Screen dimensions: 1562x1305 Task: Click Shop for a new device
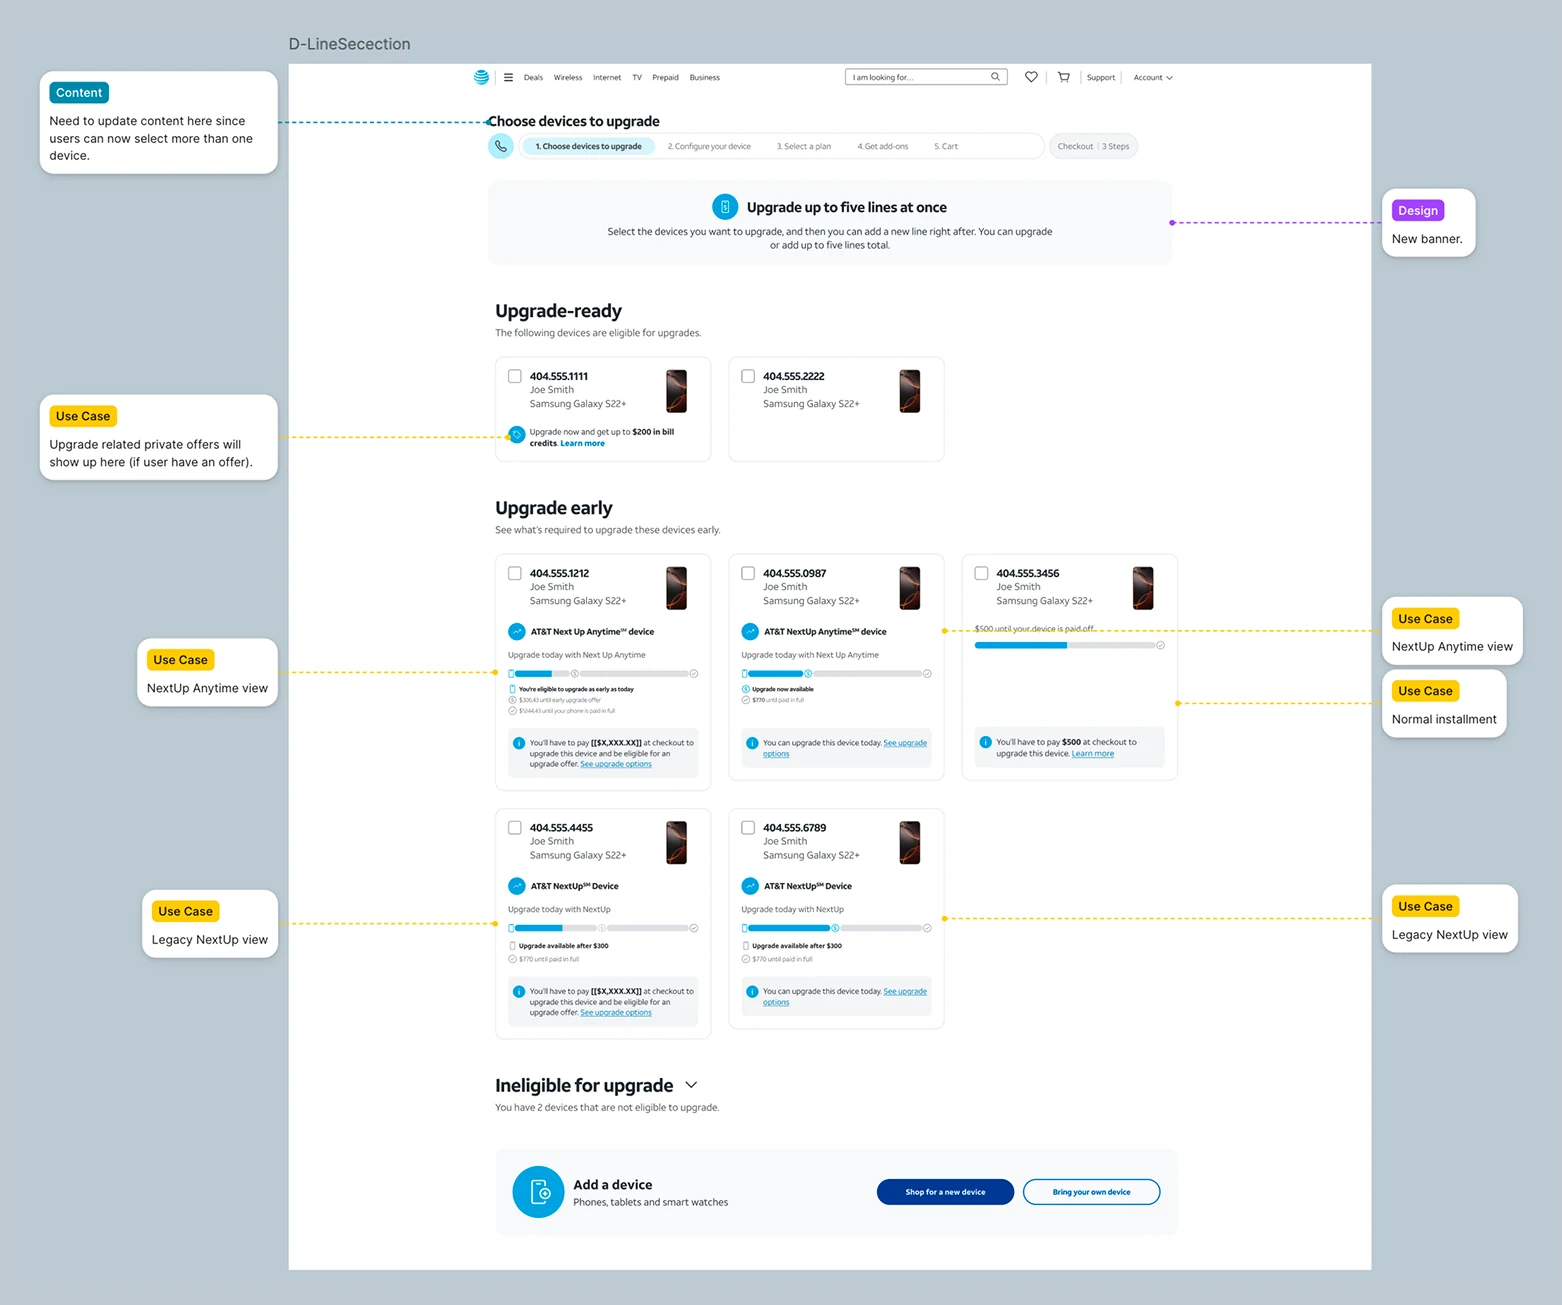click(945, 1192)
